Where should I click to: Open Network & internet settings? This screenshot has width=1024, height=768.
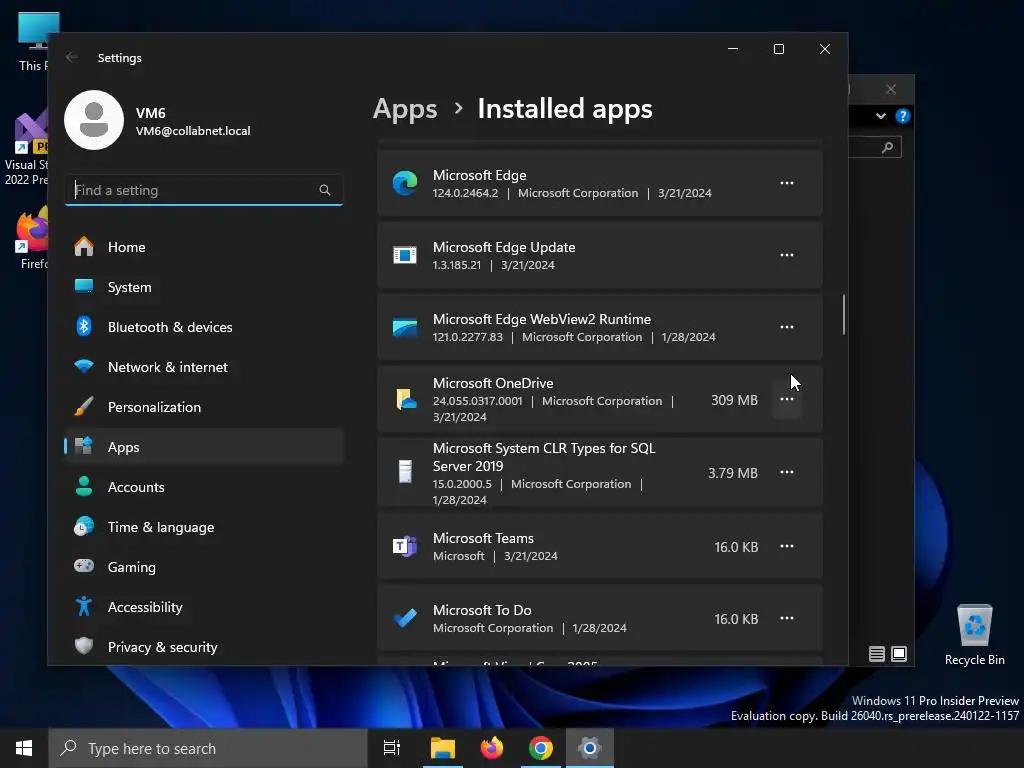click(x=204, y=367)
